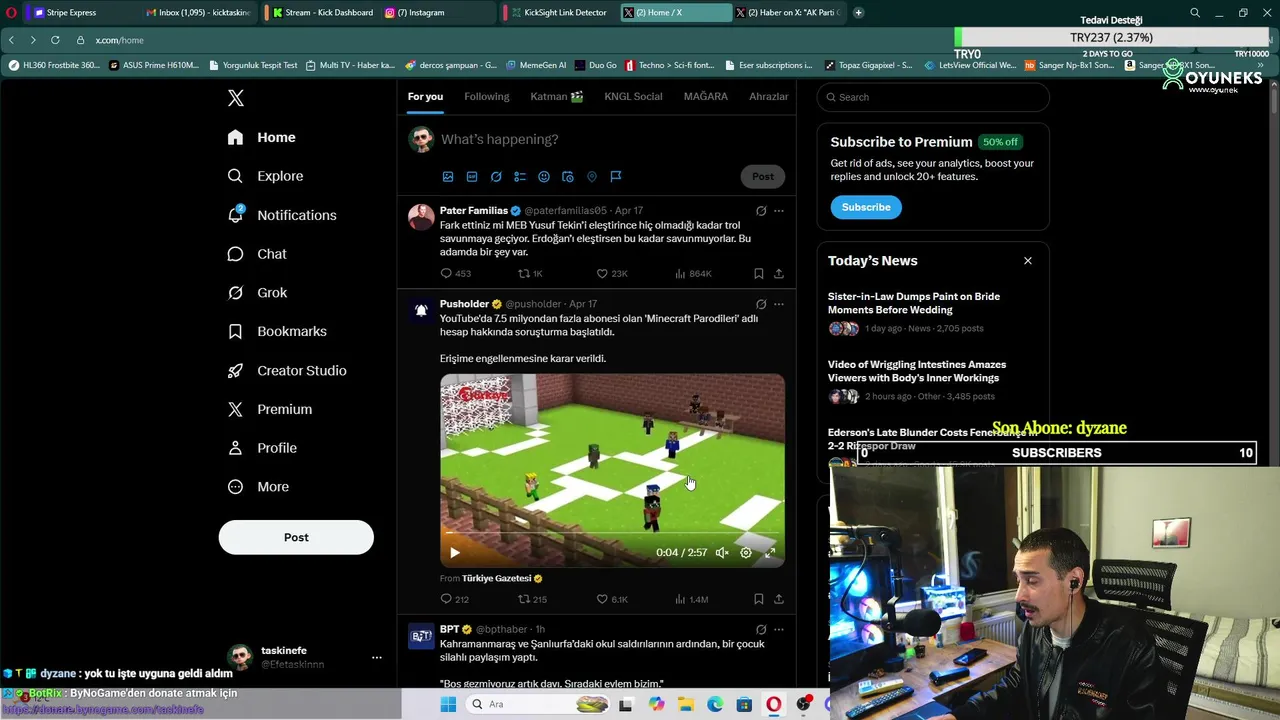Share the Pater Familias post
This screenshot has width=1280, height=720.
779,274
